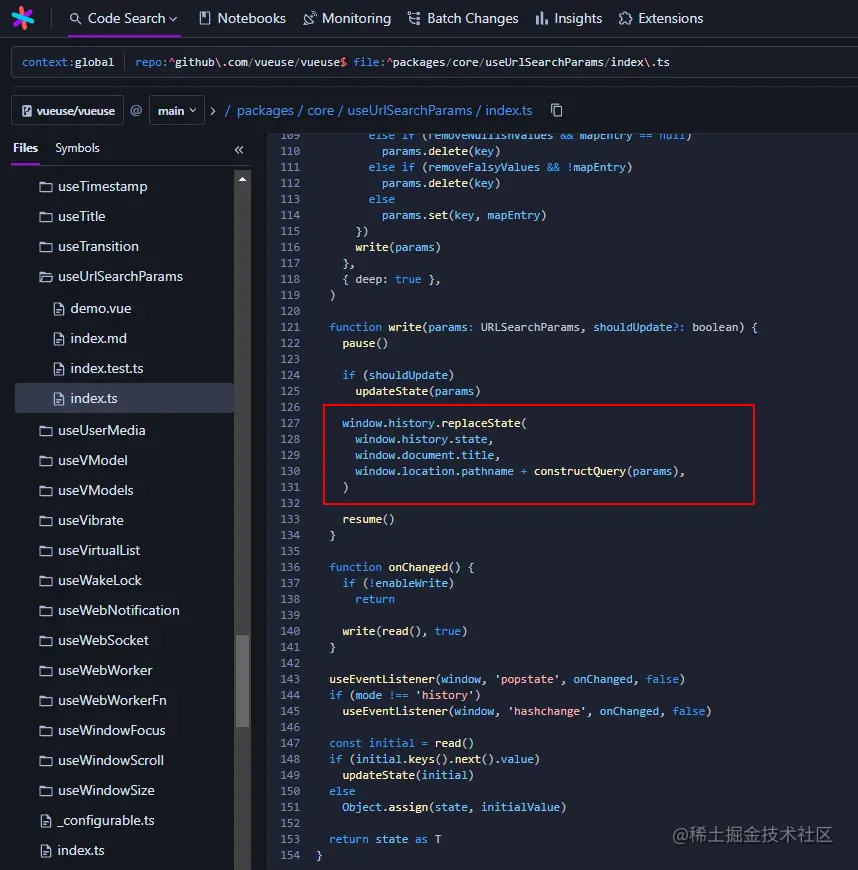Click onChanged function name on line 136
This screenshot has width=858, height=870.
tap(418, 567)
